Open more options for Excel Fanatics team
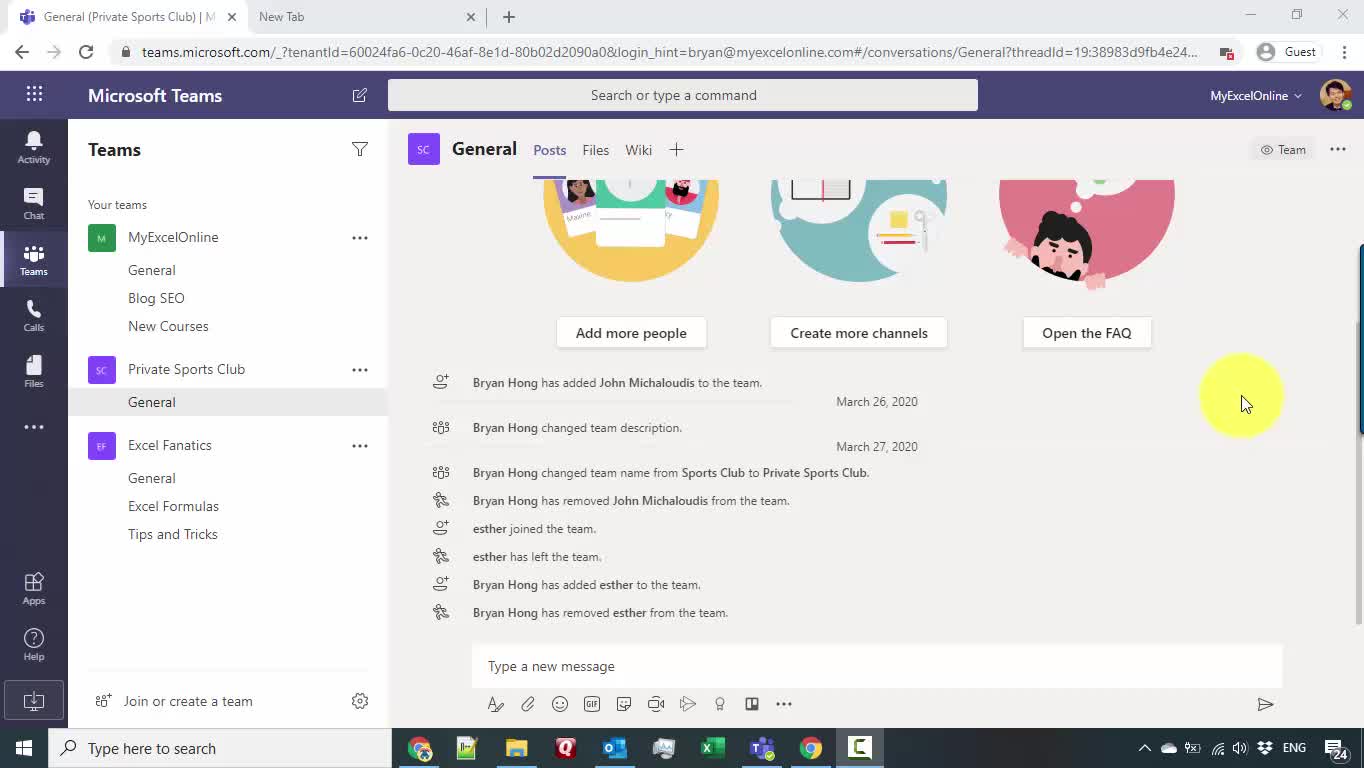1364x768 pixels. 360,446
